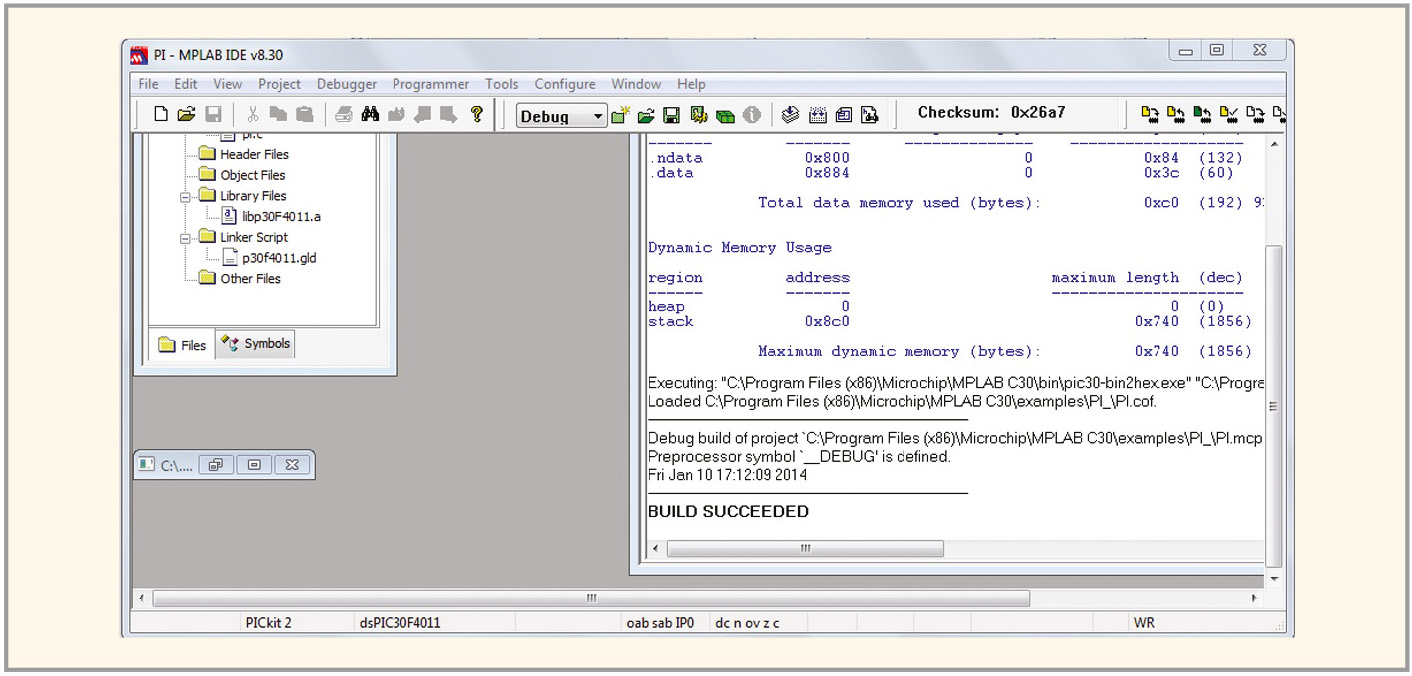
Task: Select libp30F4011.a in the project tree
Action: [x=280, y=217]
